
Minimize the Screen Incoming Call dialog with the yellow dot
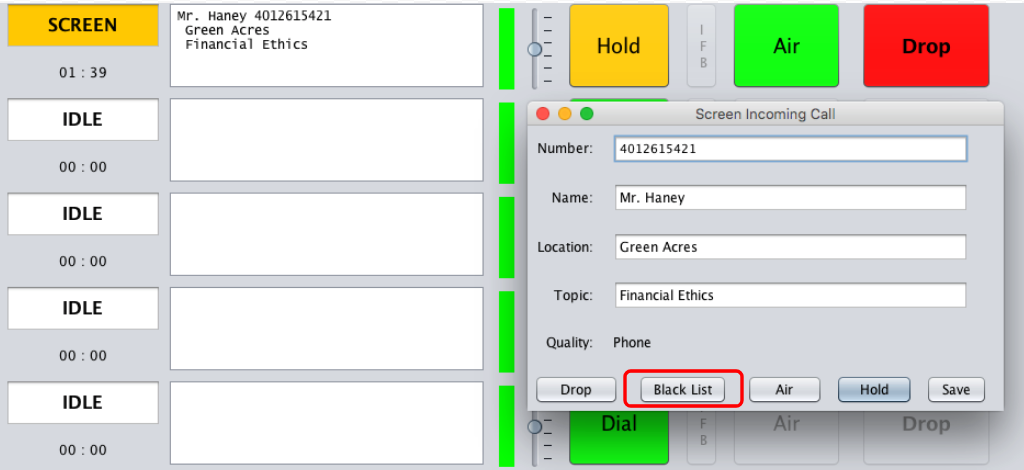565,114
